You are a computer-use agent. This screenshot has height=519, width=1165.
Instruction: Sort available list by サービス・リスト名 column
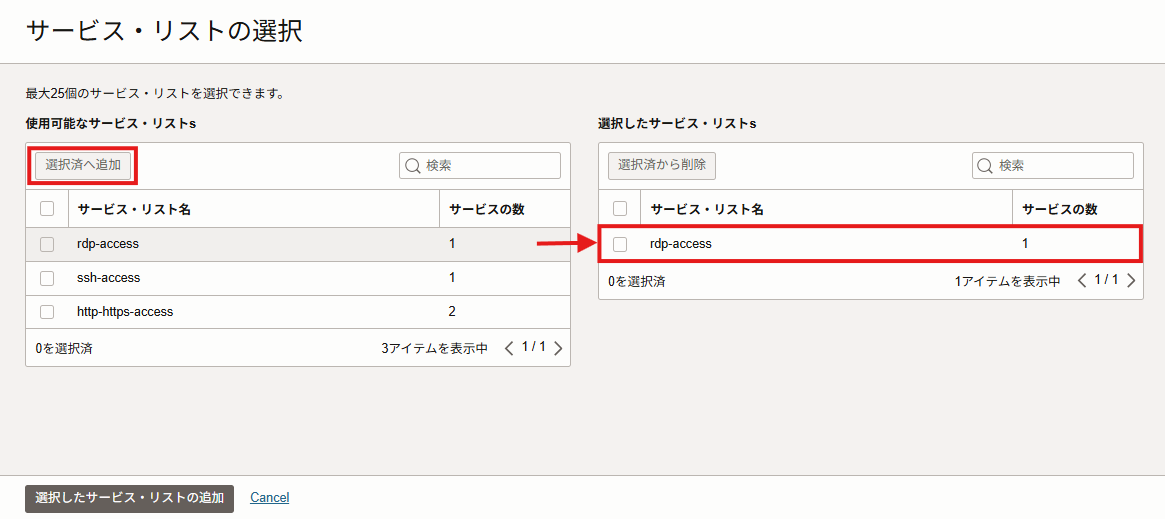(x=134, y=210)
